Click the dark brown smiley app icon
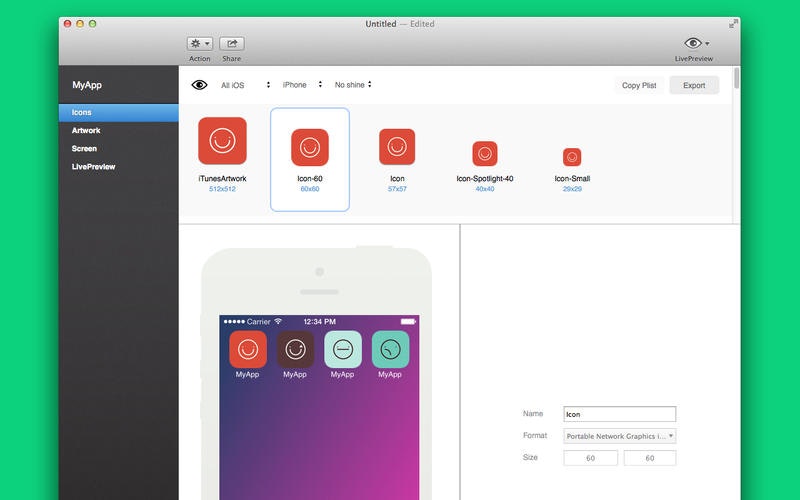 [295, 349]
